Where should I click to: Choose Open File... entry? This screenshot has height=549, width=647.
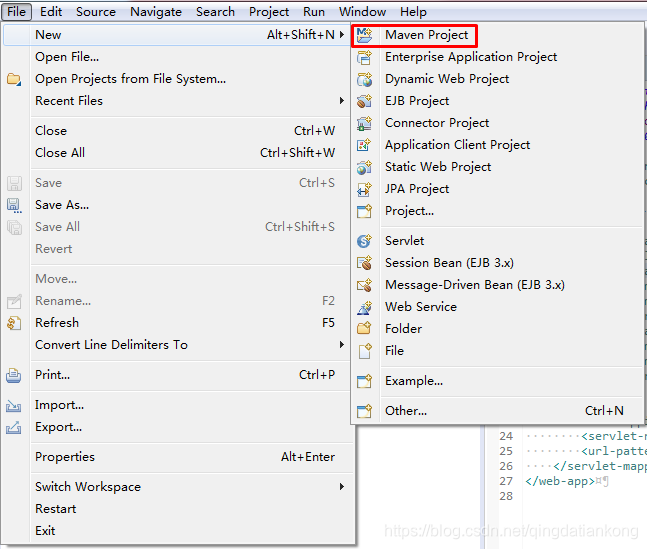pyautogui.click(x=177, y=57)
